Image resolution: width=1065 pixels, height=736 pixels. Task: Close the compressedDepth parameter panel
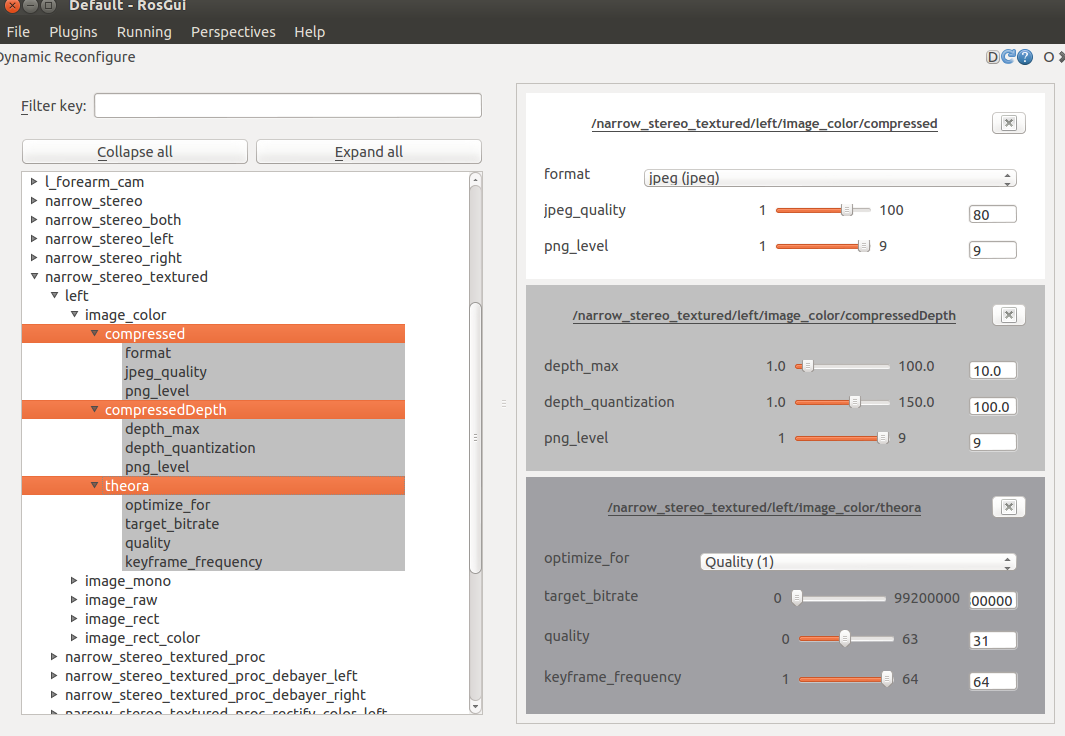1008,315
